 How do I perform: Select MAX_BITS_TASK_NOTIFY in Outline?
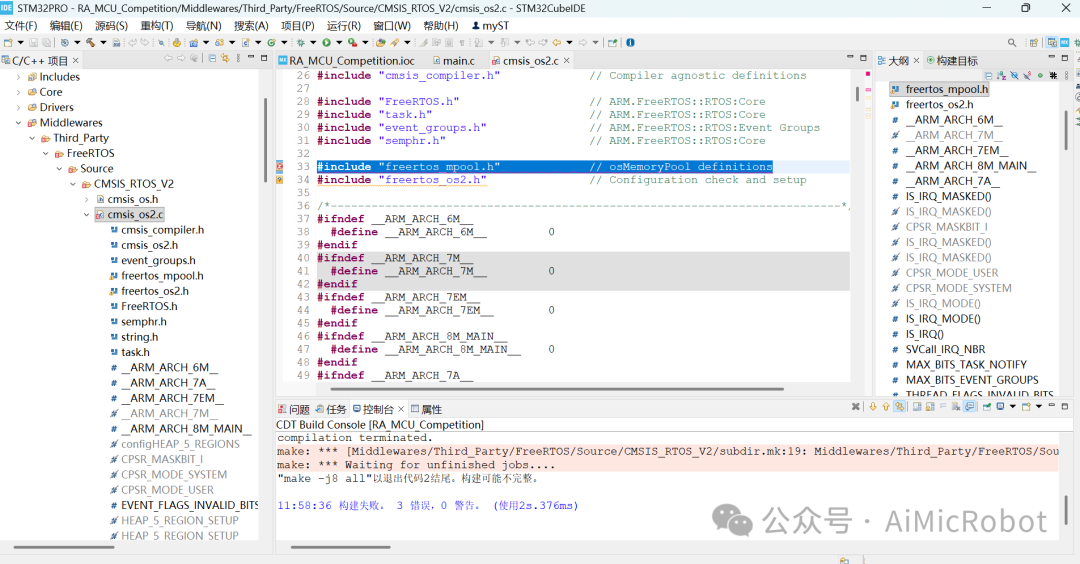point(966,364)
